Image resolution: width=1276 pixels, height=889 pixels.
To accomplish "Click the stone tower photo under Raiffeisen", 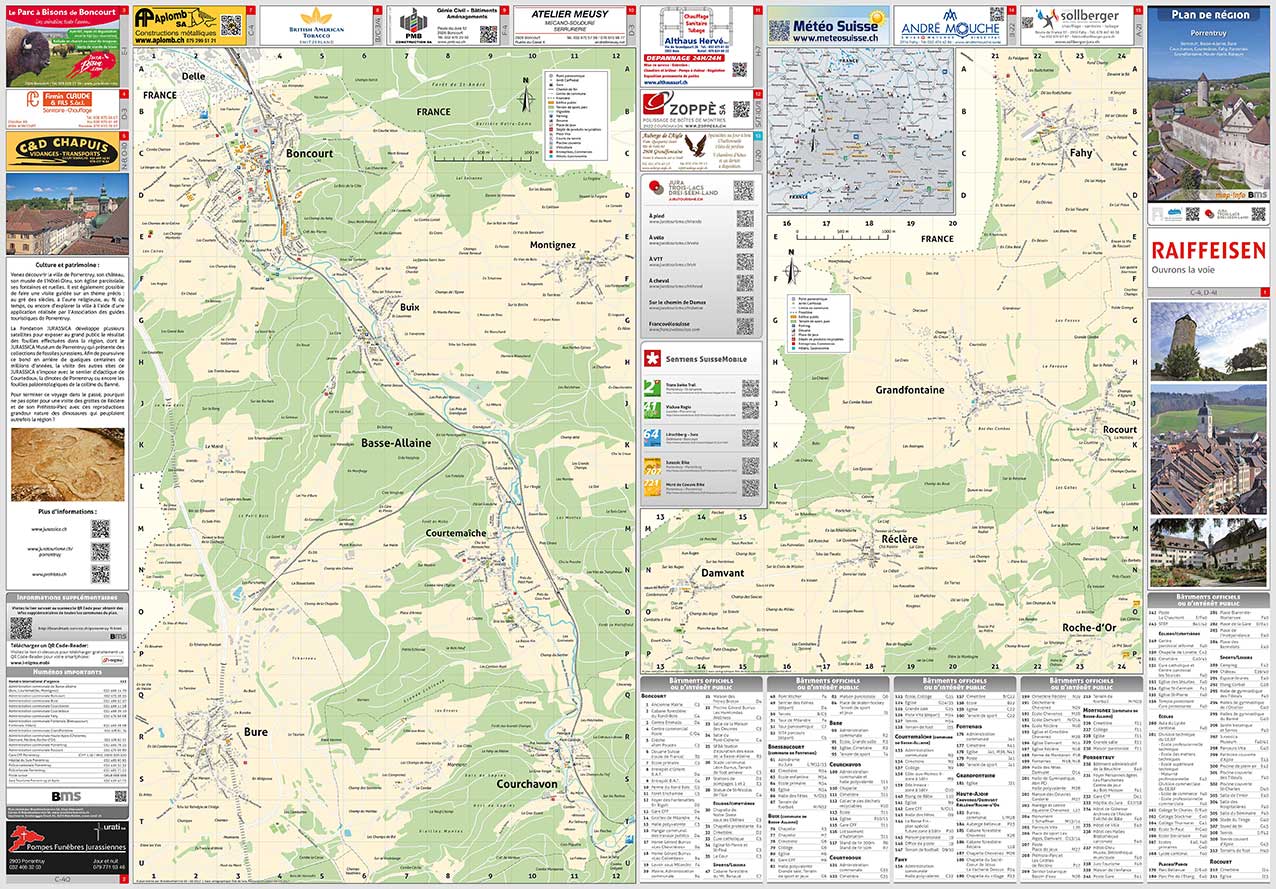I will pyautogui.click(x=1208, y=341).
